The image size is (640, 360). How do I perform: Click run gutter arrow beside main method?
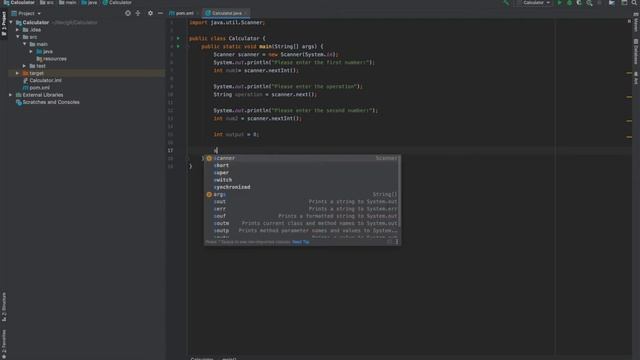[178, 47]
